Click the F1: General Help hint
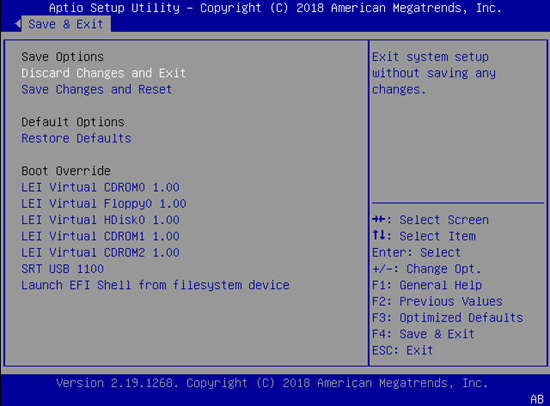Image resolution: width=550 pixels, height=406 pixels. [x=427, y=285]
